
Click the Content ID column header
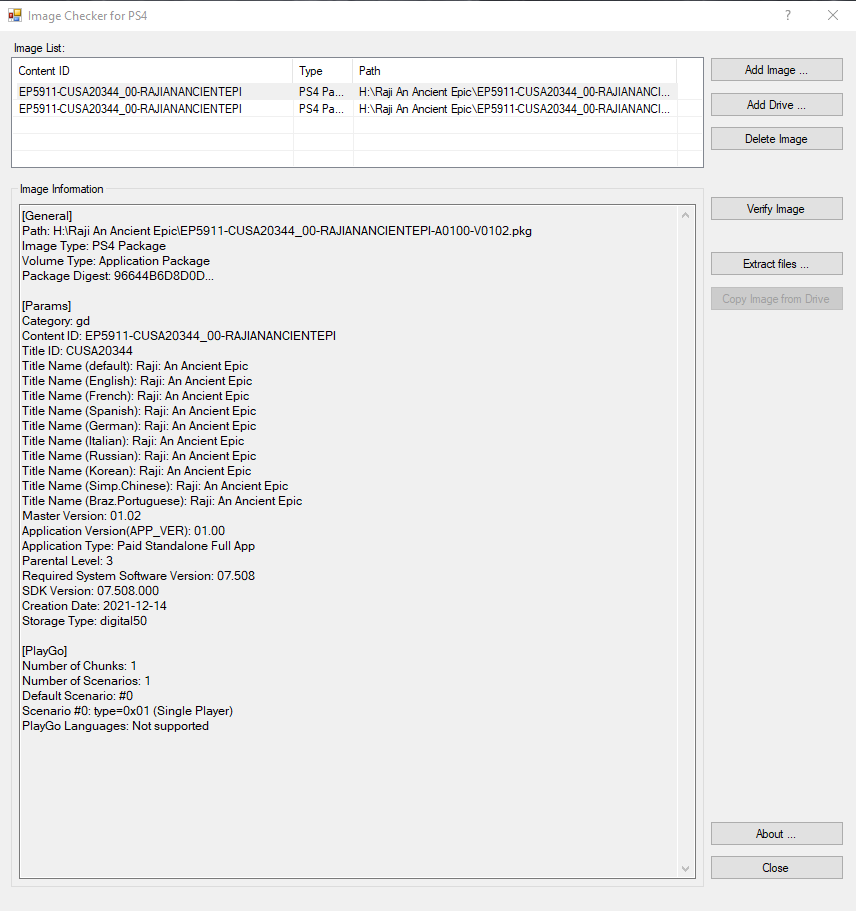tap(152, 71)
